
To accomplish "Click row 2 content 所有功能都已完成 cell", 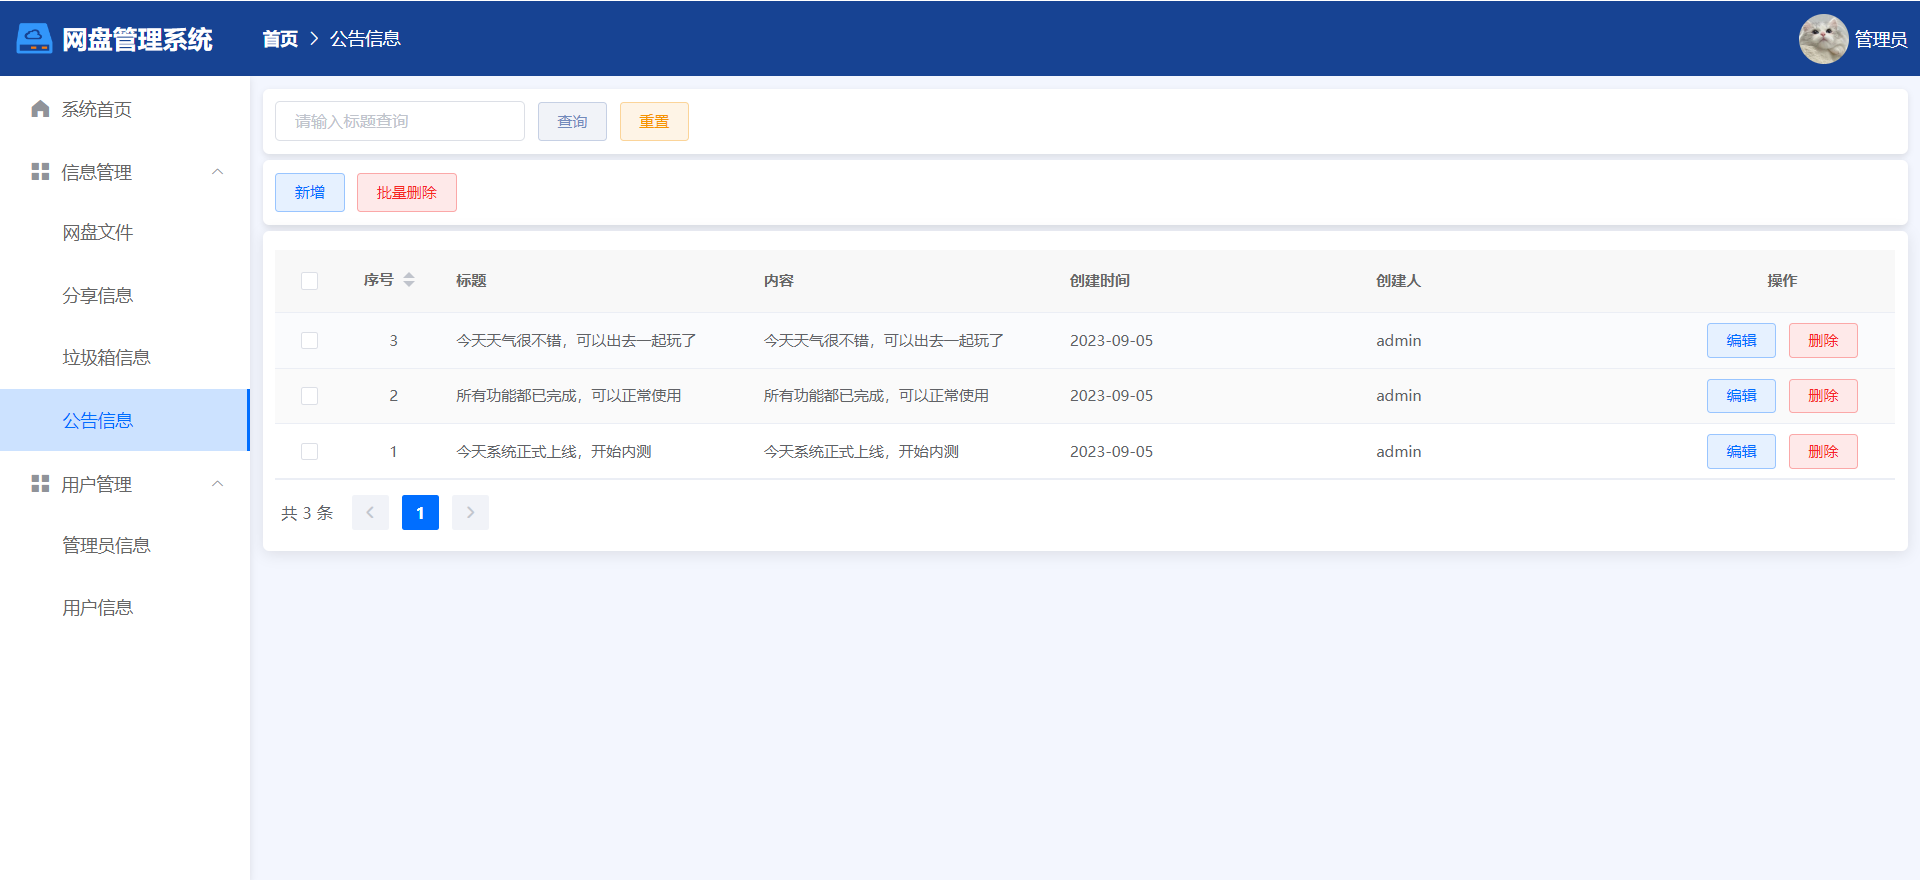I will (x=876, y=396).
